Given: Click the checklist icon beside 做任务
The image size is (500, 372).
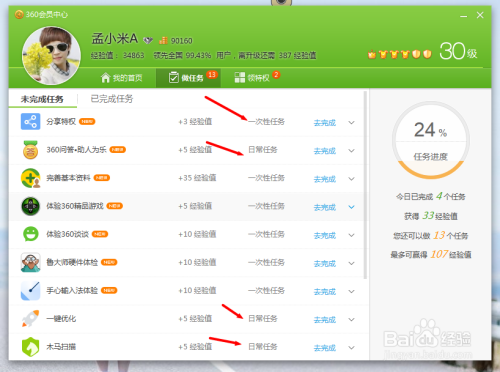Looking at the screenshot, I should point(174,77).
